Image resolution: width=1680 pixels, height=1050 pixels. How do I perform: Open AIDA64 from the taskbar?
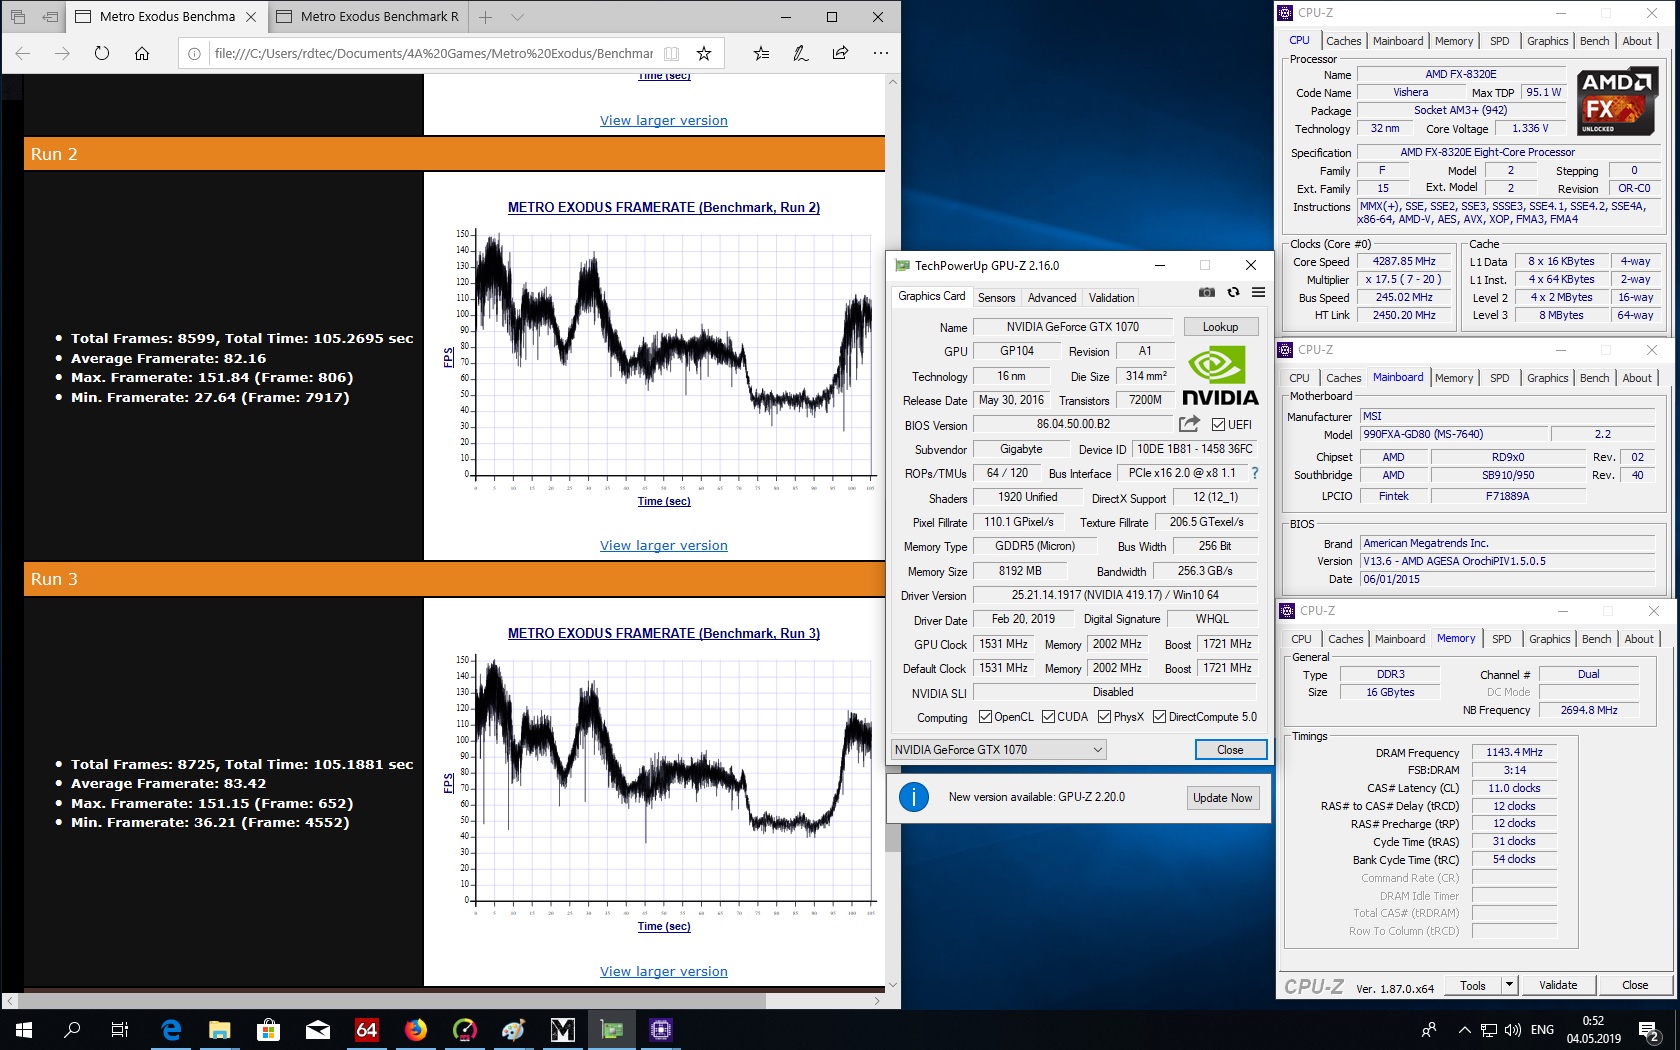tap(367, 1029)
